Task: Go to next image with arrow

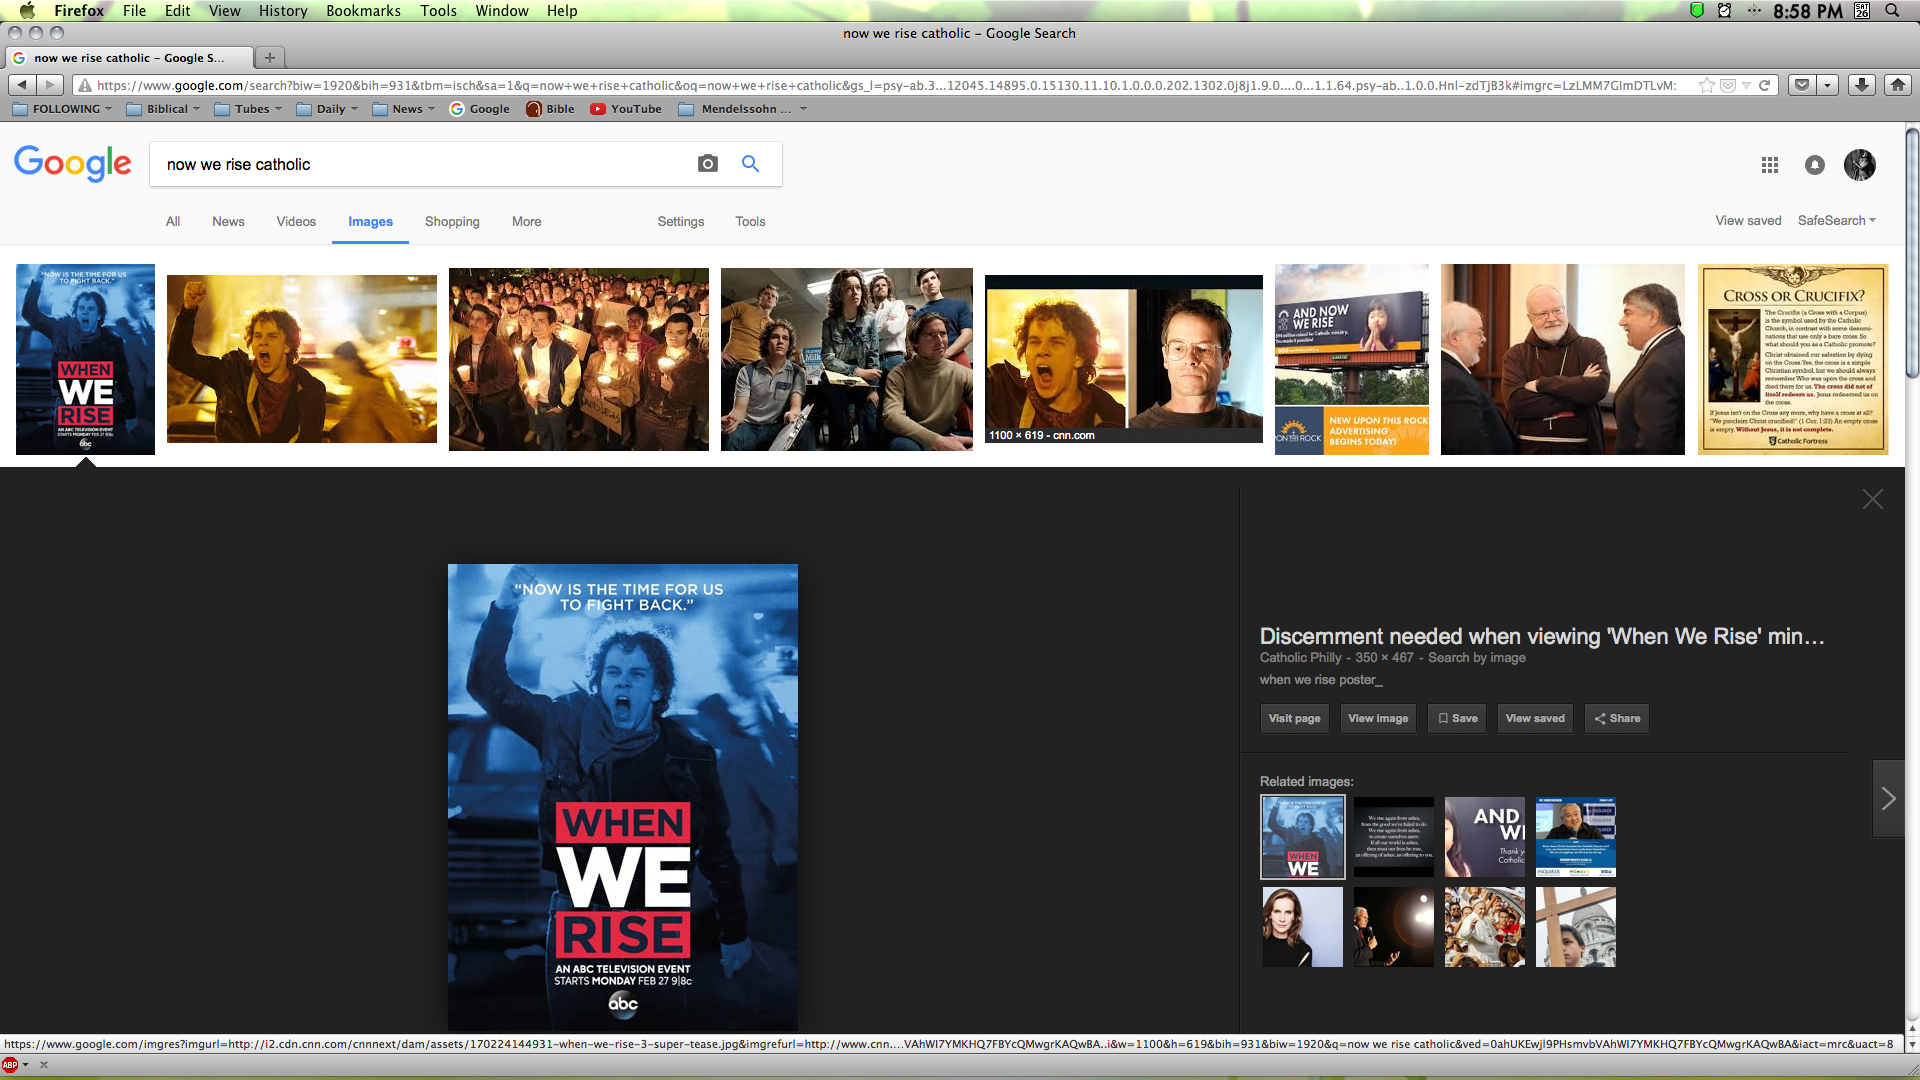Action: coord(1887,798)
